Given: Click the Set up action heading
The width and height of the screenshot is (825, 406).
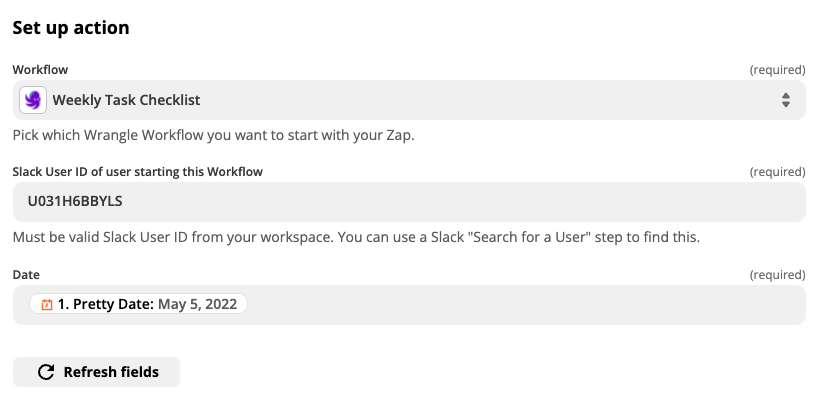Looking at the screenshot, I should [x=71, y=27].
